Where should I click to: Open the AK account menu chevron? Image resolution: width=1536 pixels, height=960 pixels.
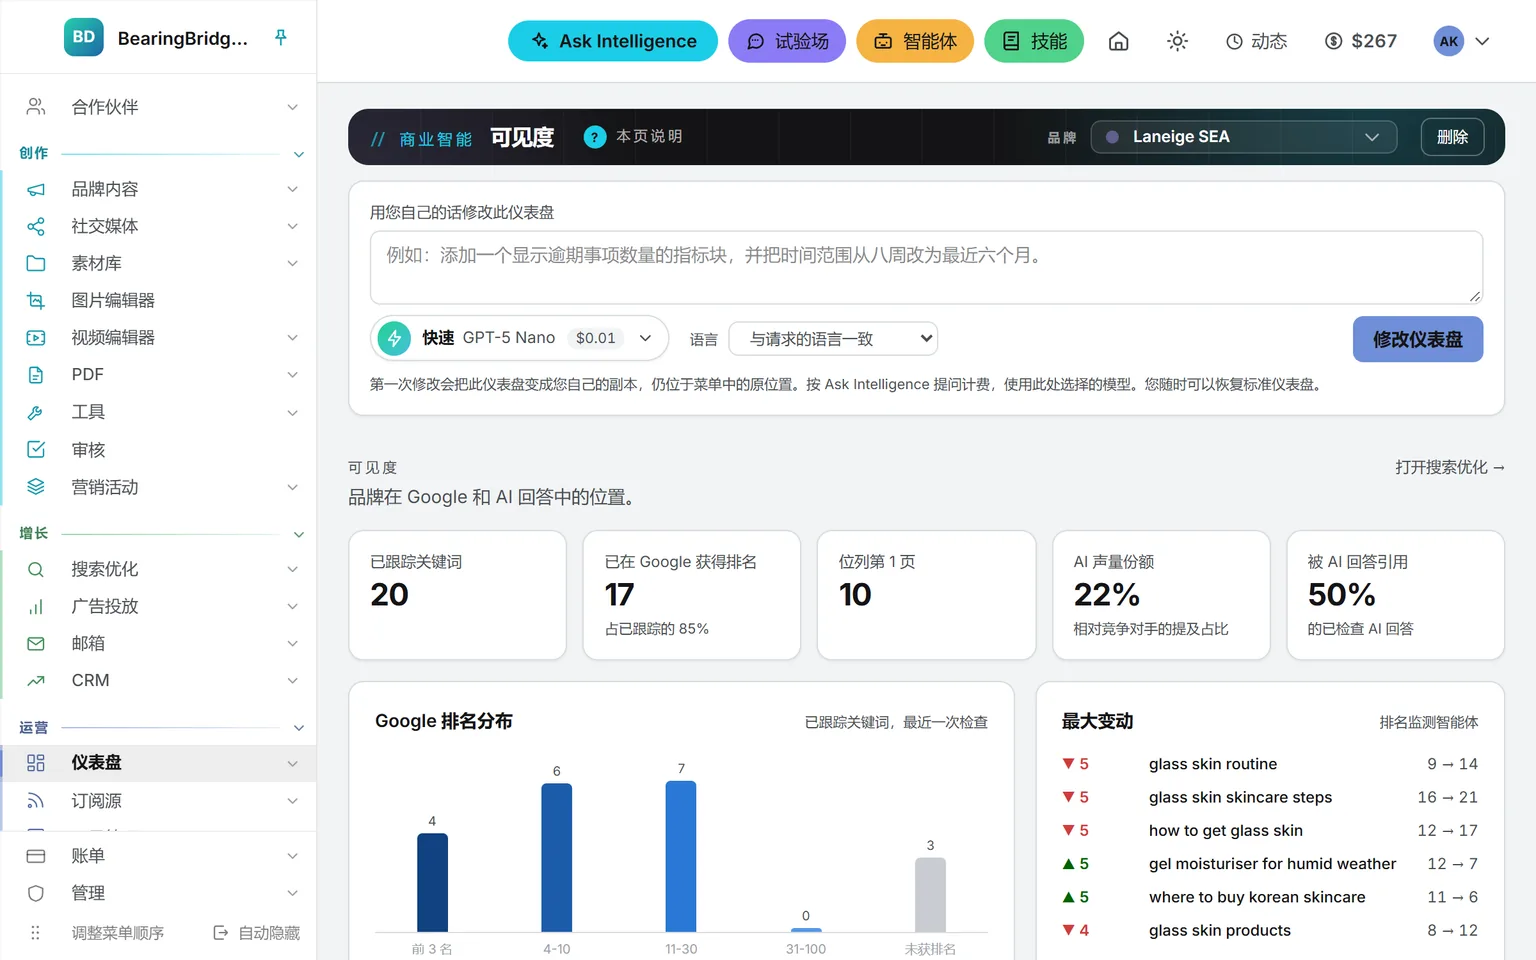[x=1482, y=41]
